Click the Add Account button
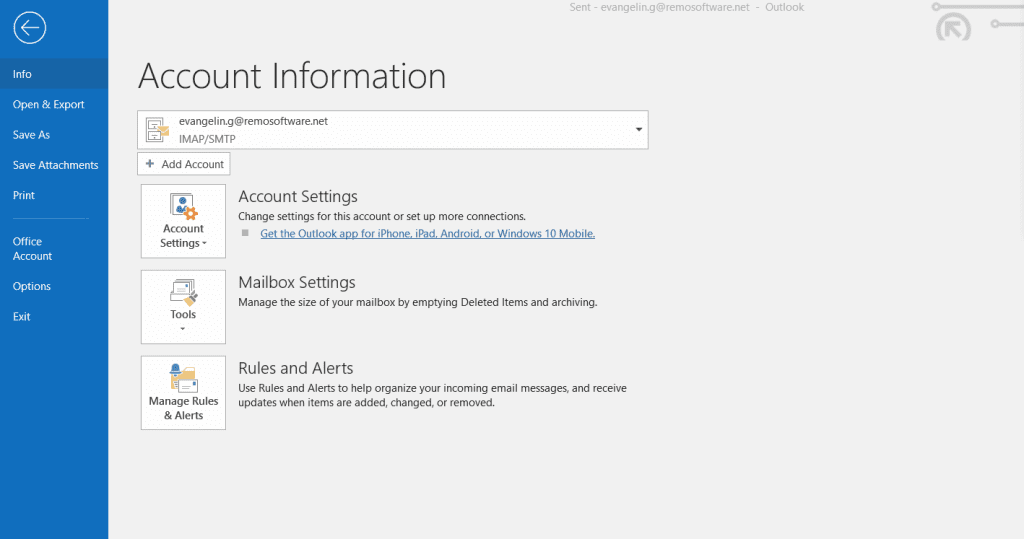Screen dimensions: 1024x539 point(184,164)
